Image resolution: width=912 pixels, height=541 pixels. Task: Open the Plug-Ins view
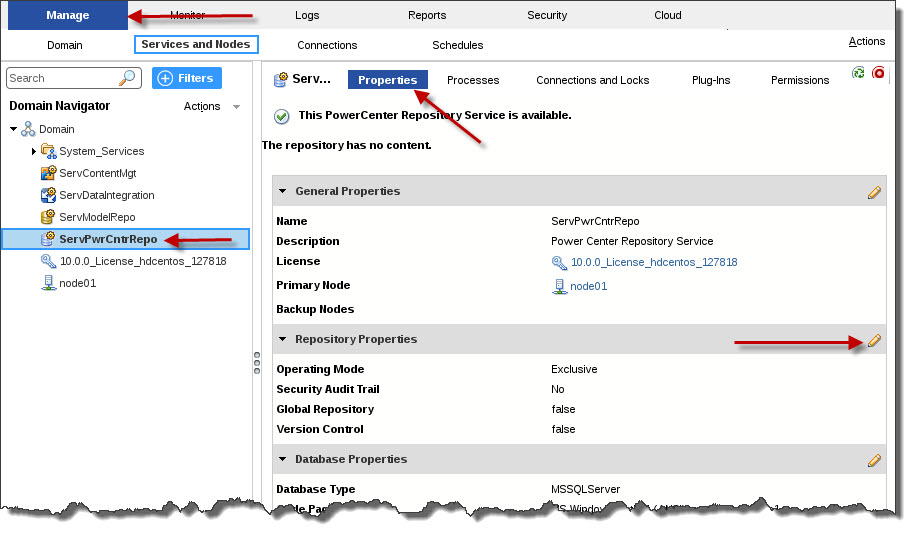coord(711,80)
